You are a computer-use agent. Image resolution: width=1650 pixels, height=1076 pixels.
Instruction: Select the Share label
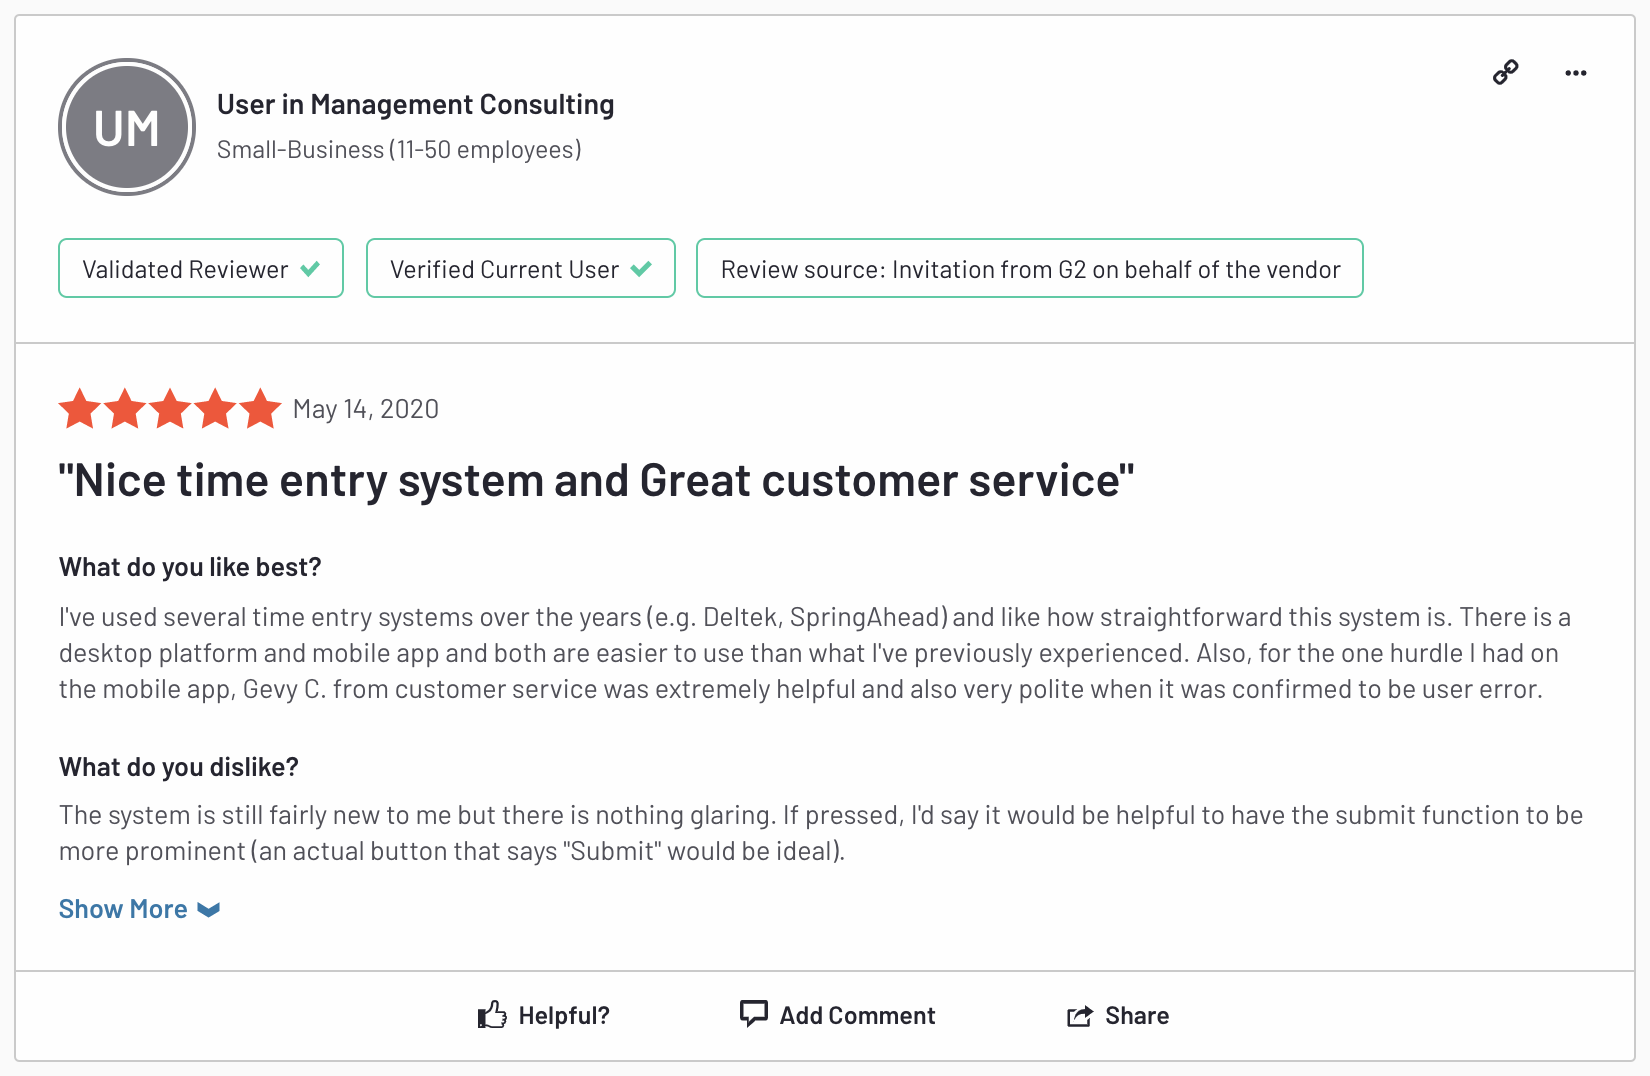click(1137, 1016)
